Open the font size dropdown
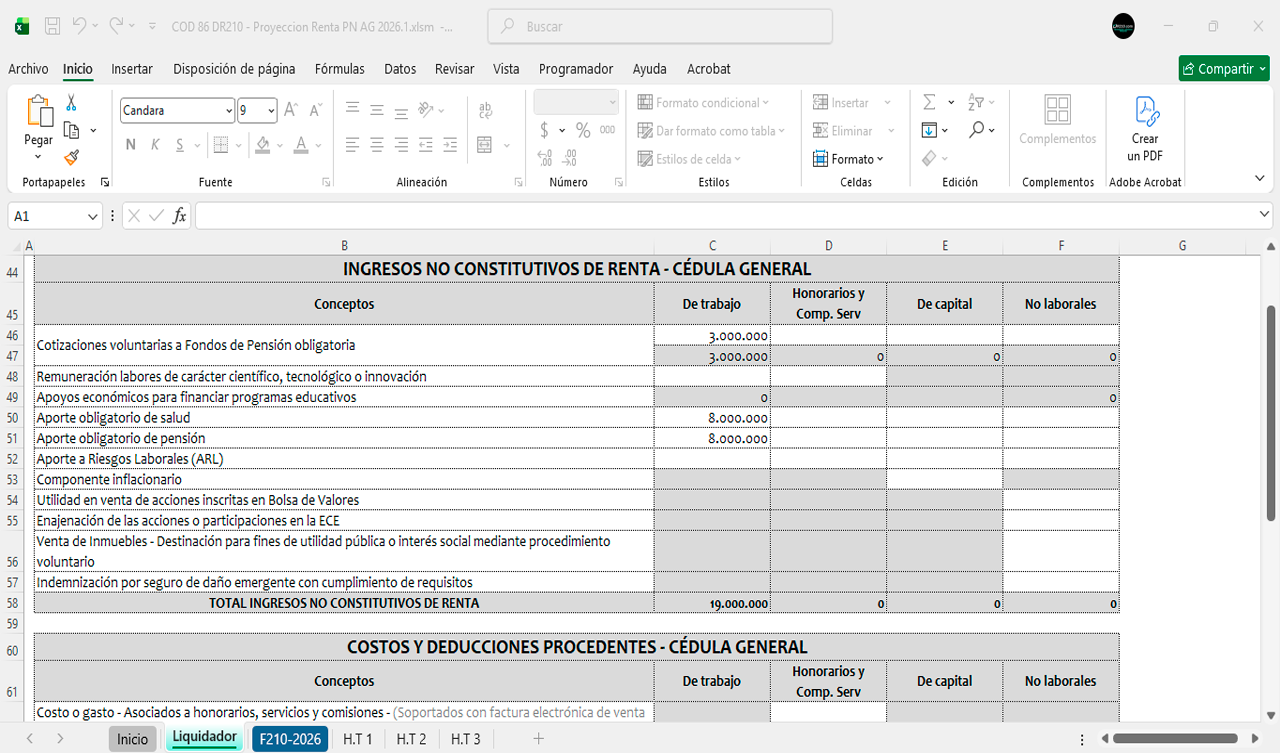 tap(270, 111)
